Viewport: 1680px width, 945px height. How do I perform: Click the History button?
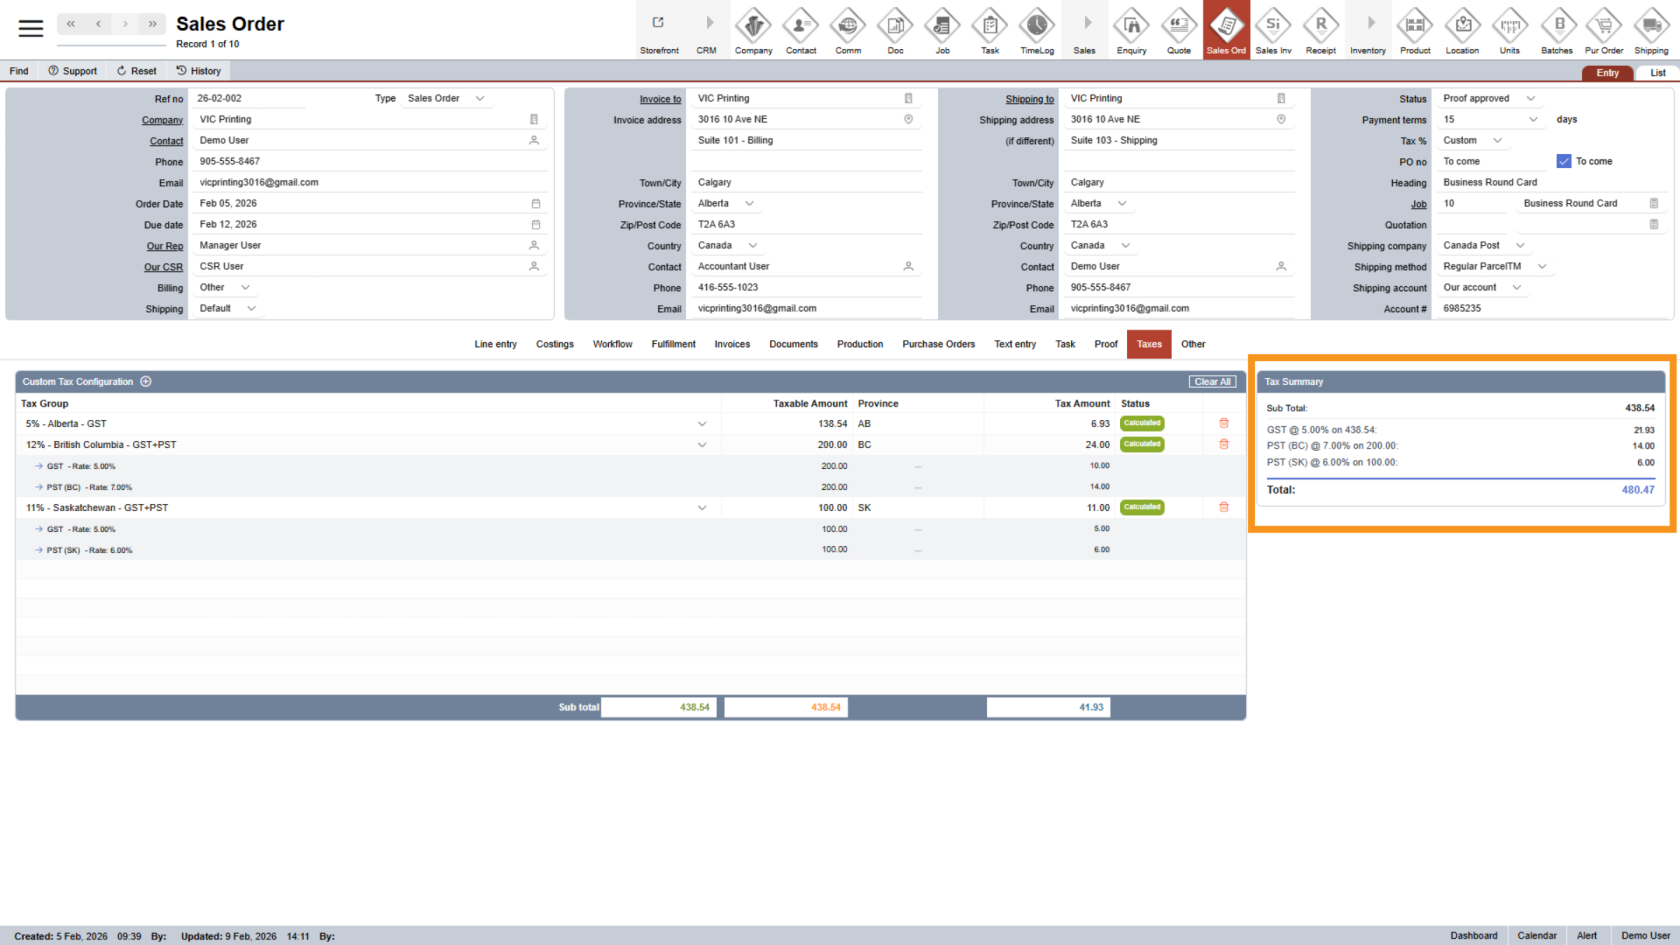point(198,71)
